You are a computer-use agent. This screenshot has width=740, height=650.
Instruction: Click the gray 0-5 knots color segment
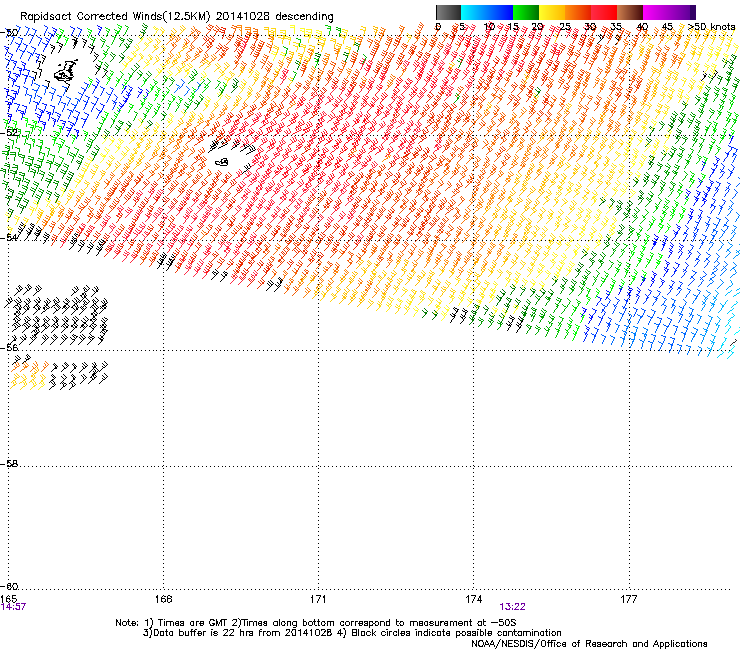[x=448, y=12]
